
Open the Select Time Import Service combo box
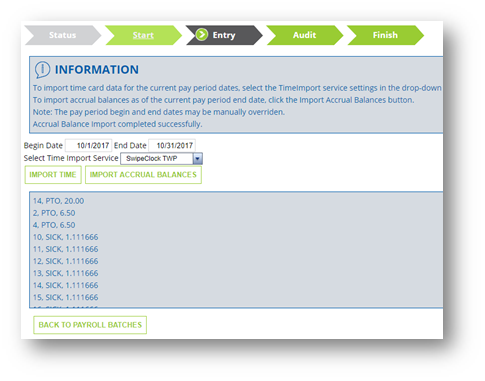pyautogui.click(x=161, y=159)
